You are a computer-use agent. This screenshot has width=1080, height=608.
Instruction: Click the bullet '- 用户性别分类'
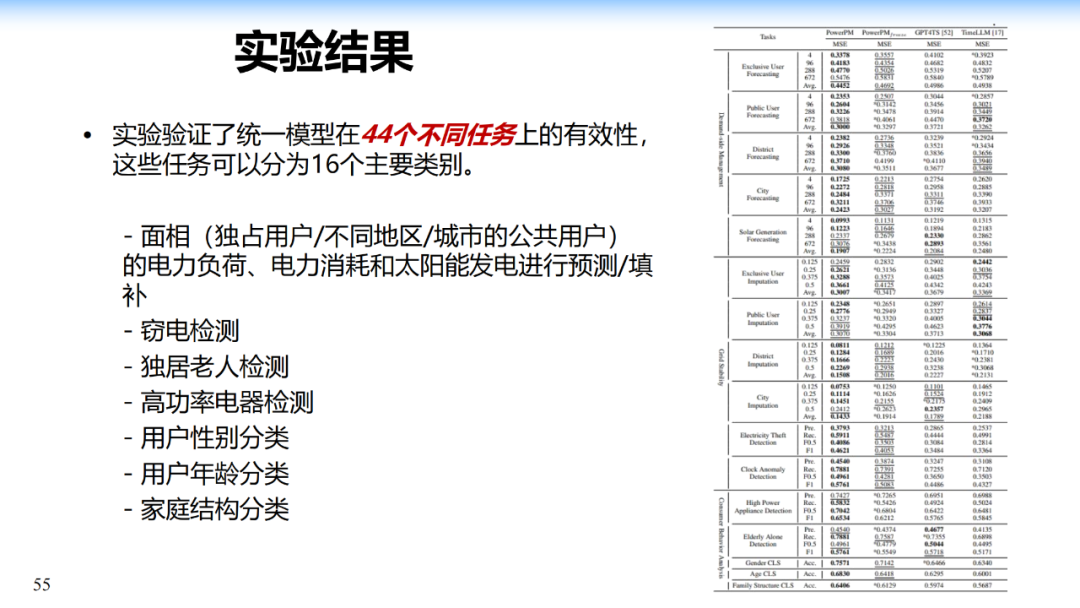[206, 439]
